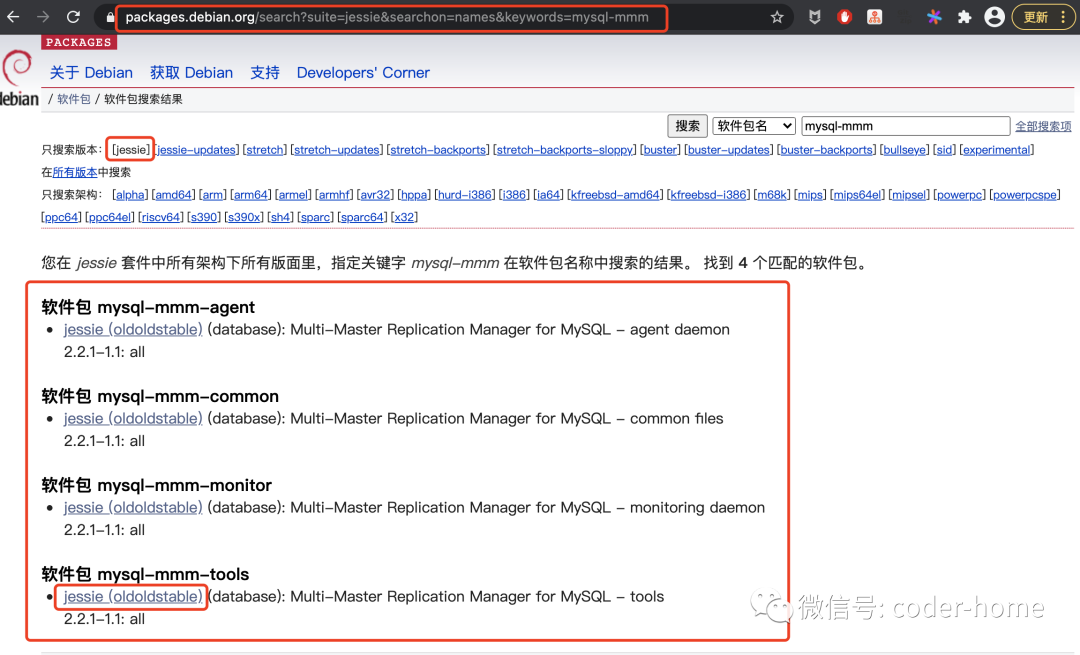Open the 全部搜索项 link
The width and height of the screenshot is (1080, 655).
pos(1043,126)
